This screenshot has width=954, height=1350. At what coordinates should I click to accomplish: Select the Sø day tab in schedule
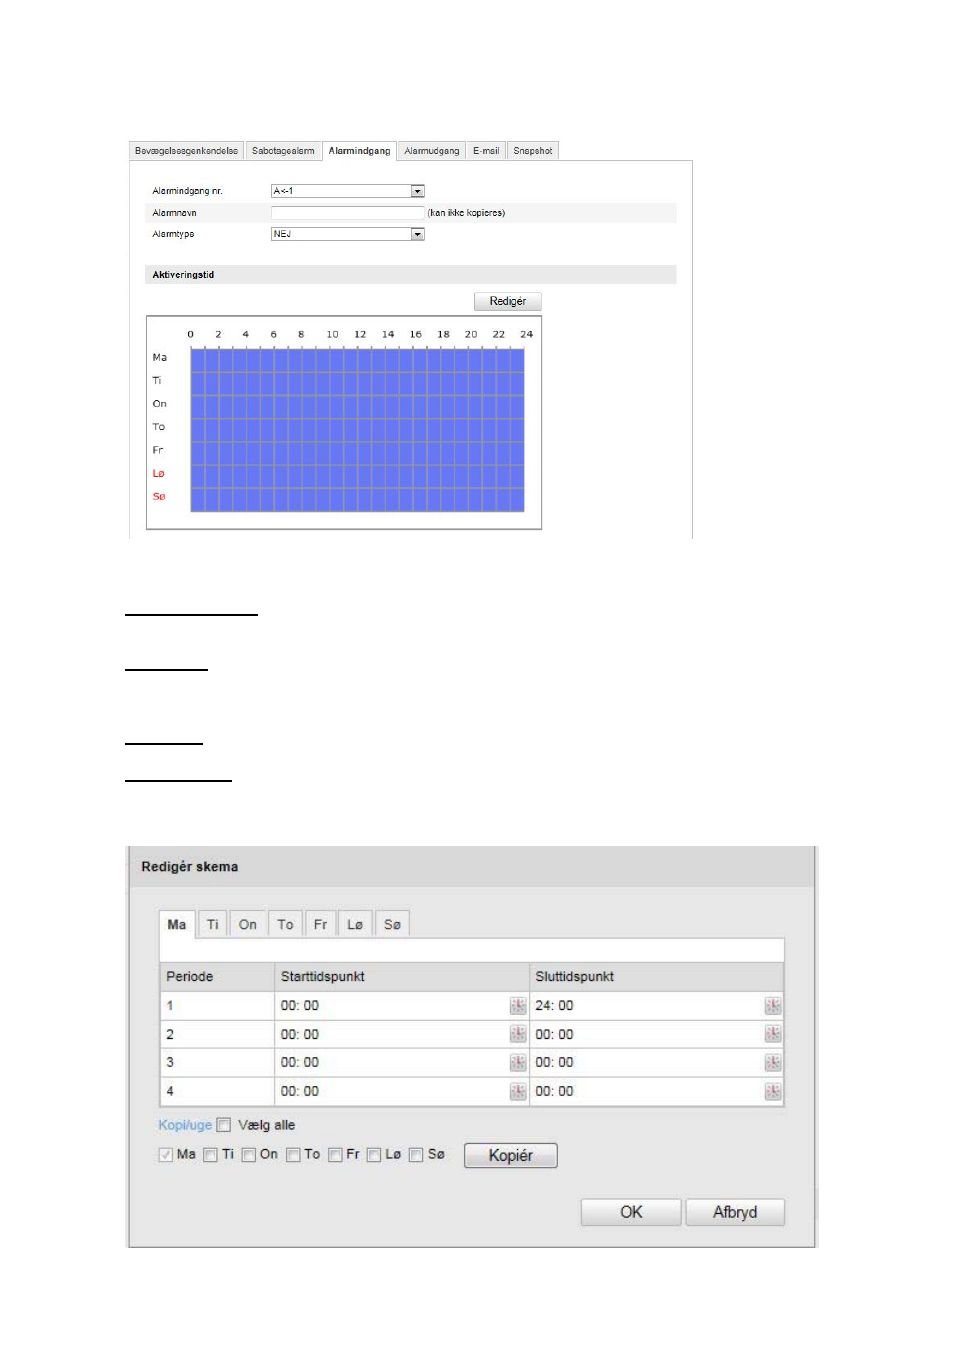pyautogui.click(x=392, y=925)
